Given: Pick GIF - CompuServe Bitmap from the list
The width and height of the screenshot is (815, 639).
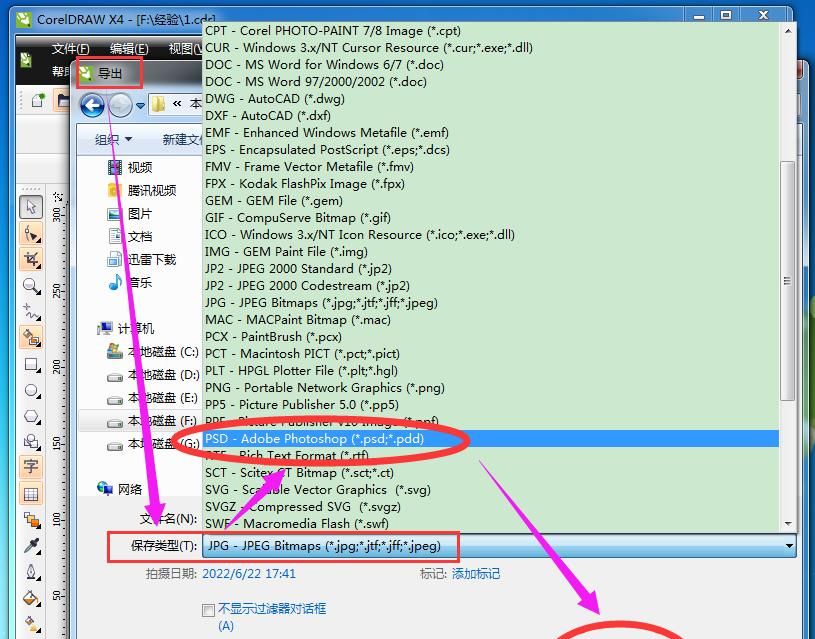Looking at the screenshot, I should pyautogui.click(x=491, y=218).
